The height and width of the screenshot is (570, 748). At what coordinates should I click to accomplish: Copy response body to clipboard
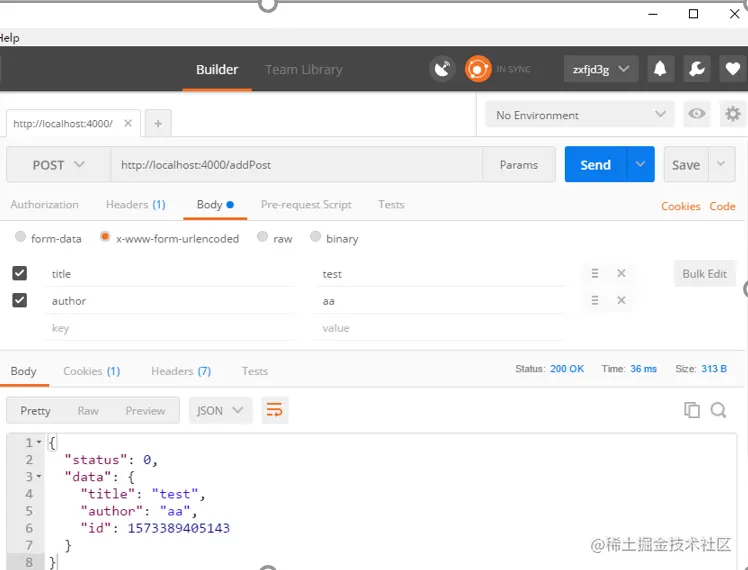coord(692,410)
